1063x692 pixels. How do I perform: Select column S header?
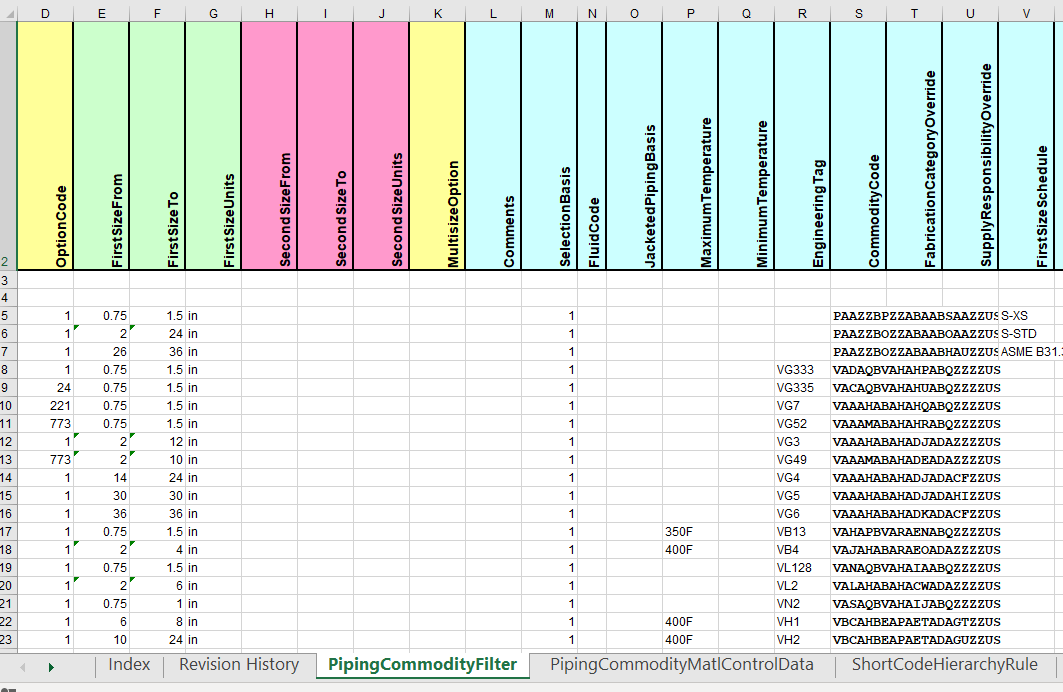click(x=858, y=14)
